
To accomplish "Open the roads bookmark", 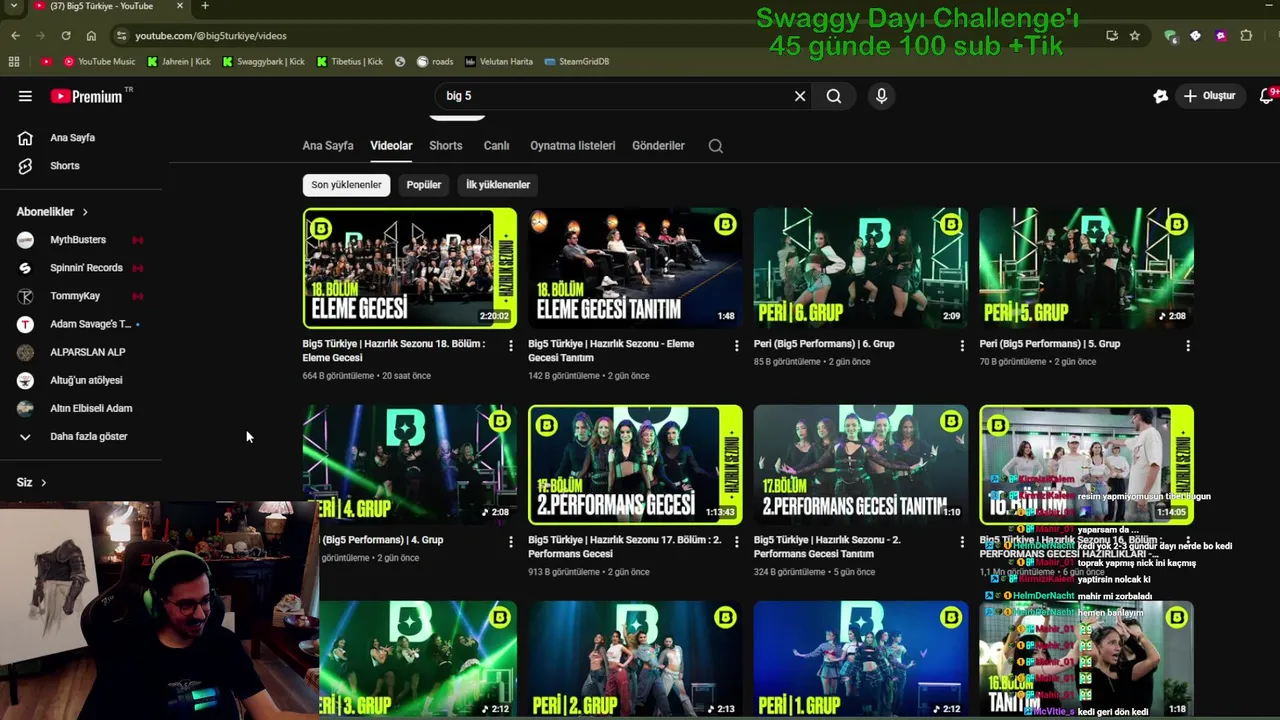I will [435, 61].
